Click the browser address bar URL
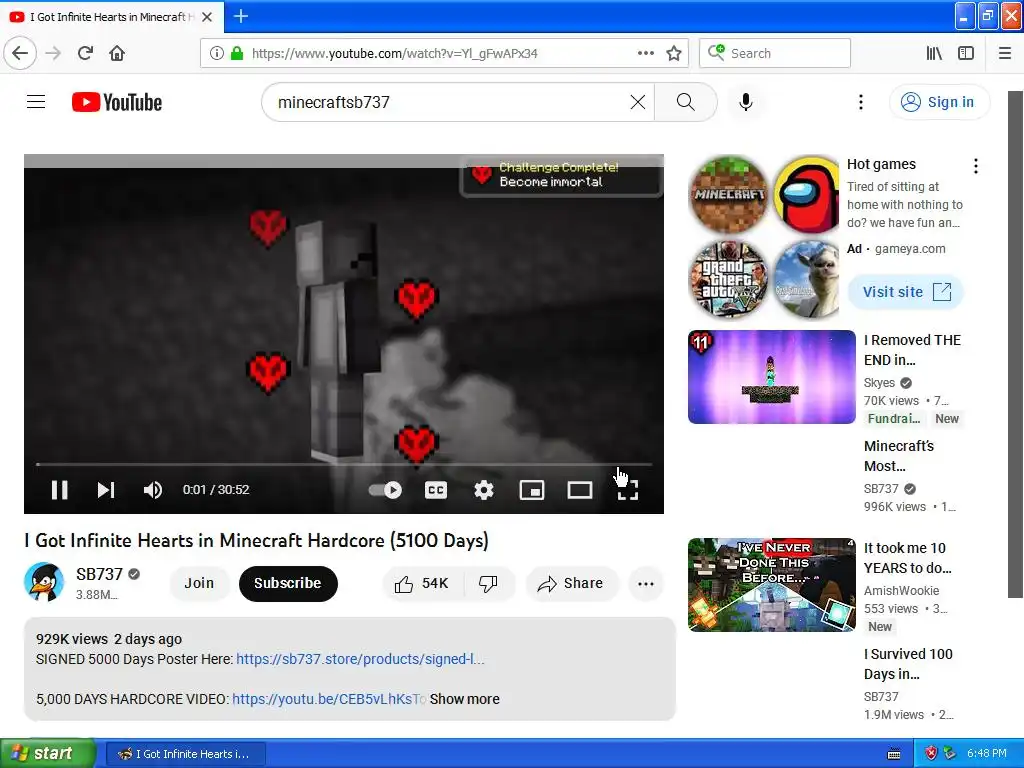Screen dimensions: 1024x768 pos(394,54)
